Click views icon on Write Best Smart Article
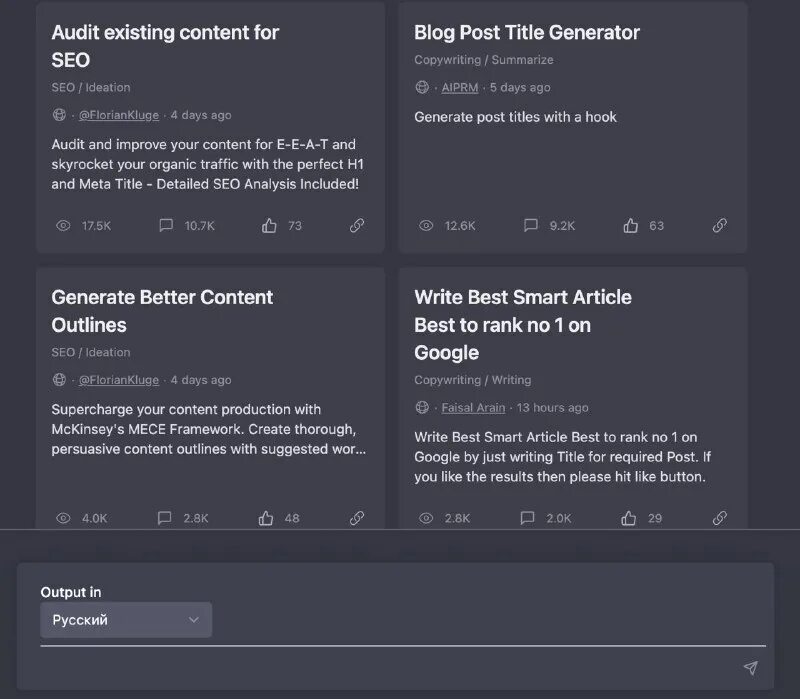Screen dimensions: 800x699 (424, 518)
